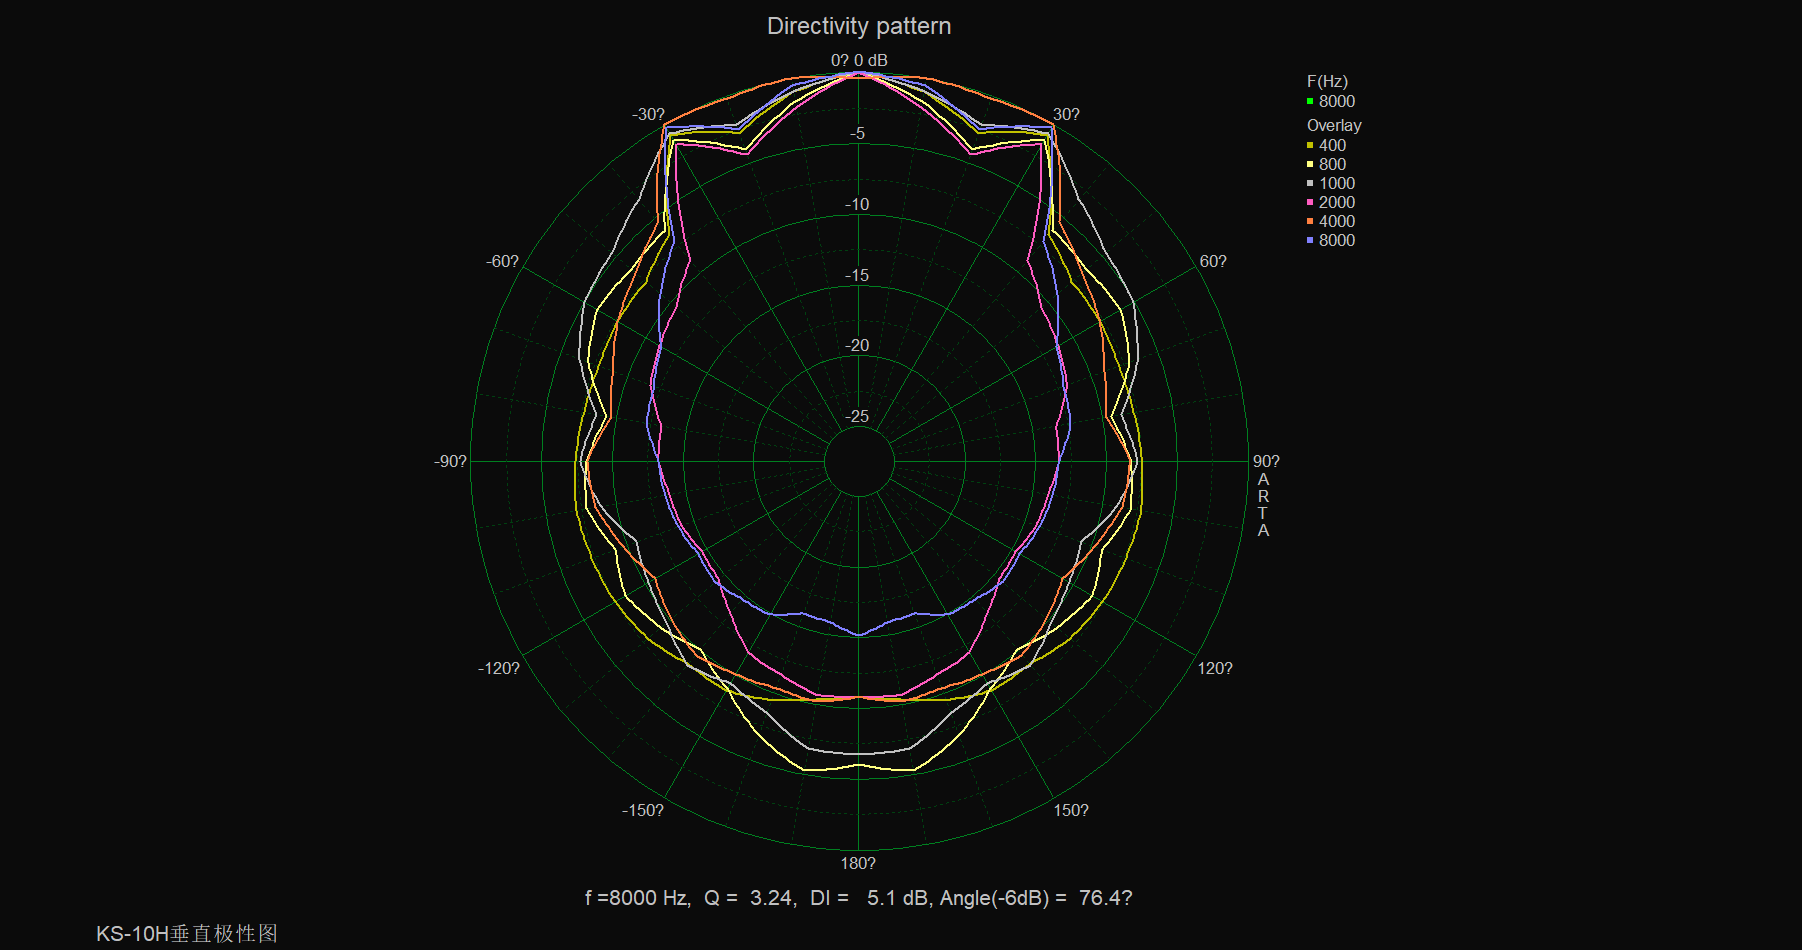The image size is (1802, 950).
Task: Click the orange 4000 Hz overlay swatch
Action: point(1310,221)
